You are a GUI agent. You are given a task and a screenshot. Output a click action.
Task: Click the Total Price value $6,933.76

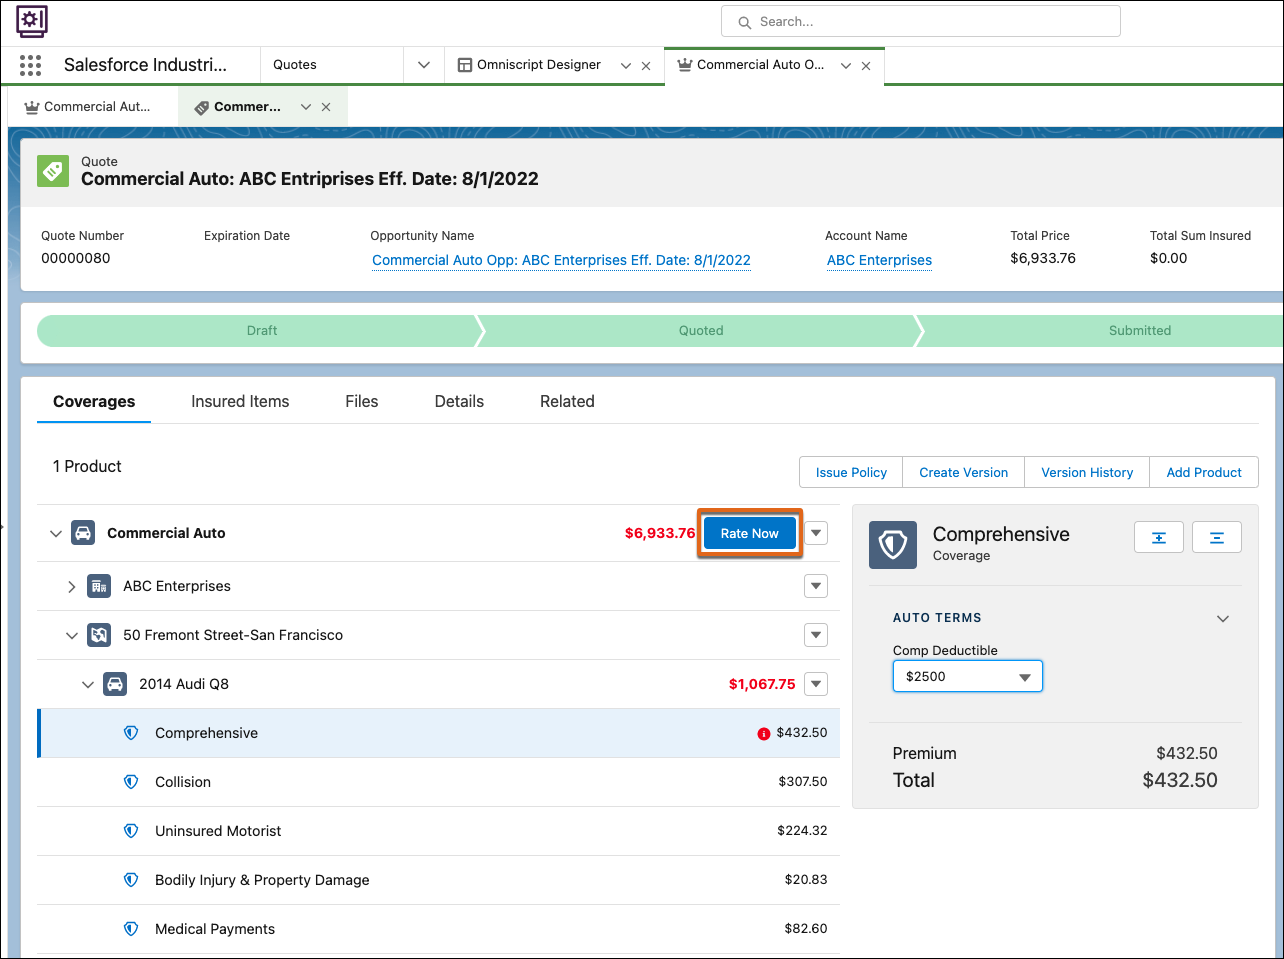coord(1043,258)
